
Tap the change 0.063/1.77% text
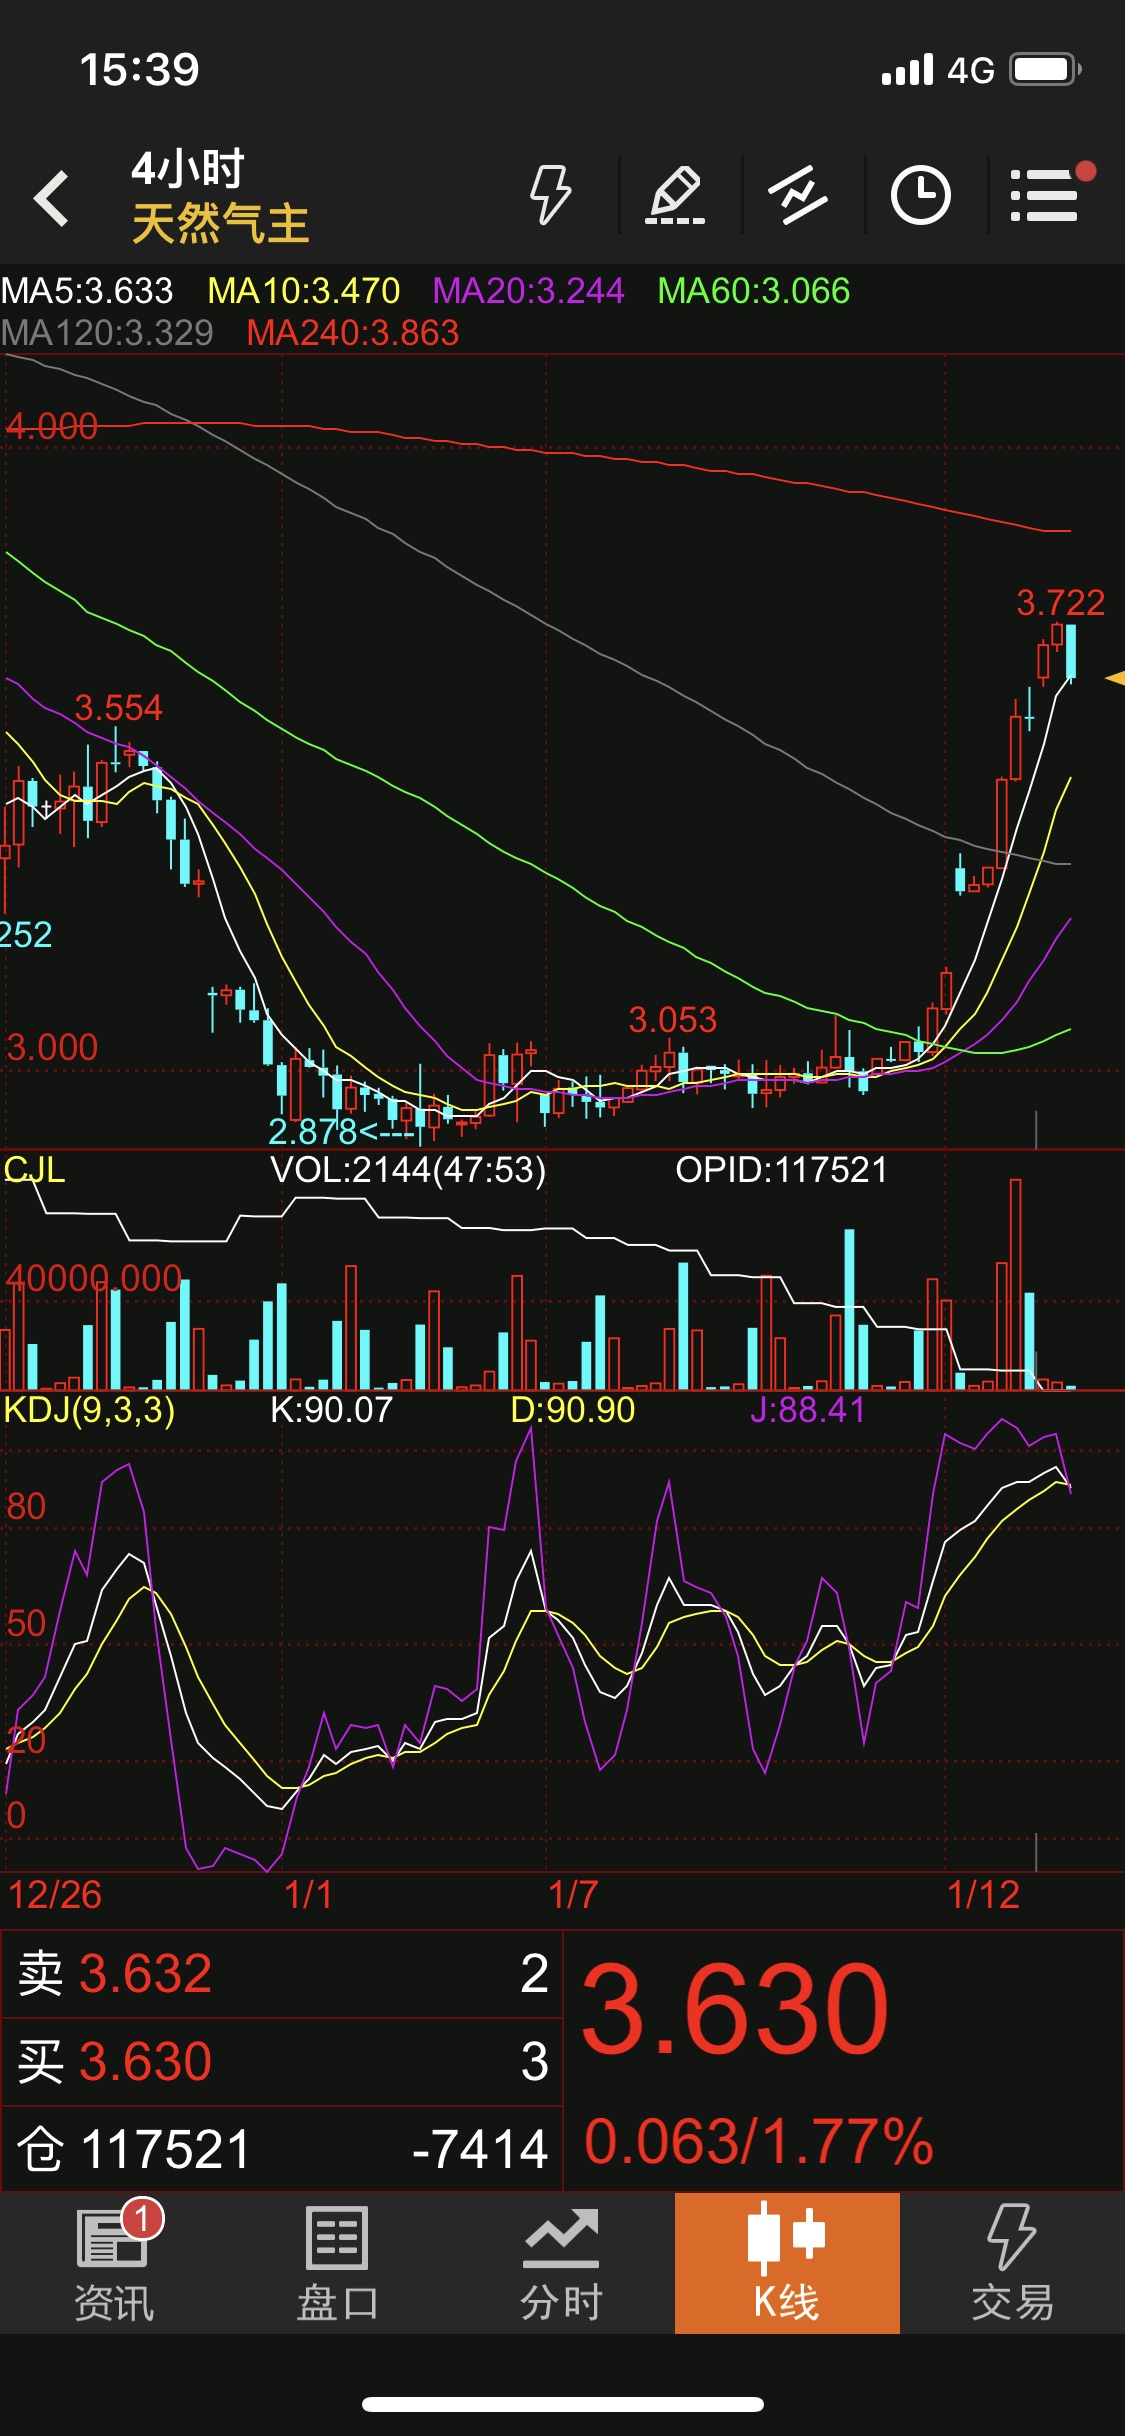point(759,2142)
